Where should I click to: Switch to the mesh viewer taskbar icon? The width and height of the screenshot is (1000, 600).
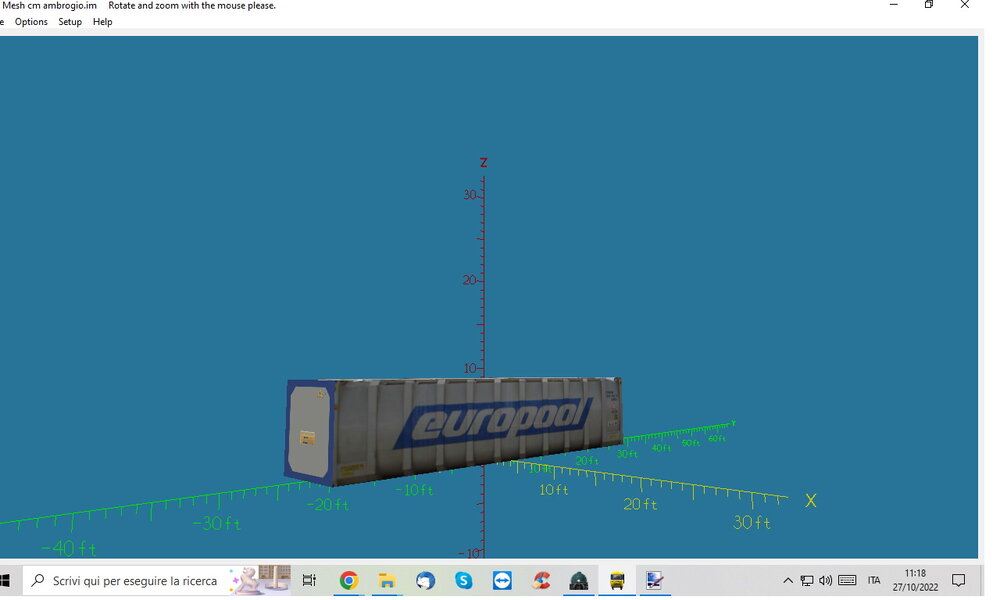point(654,580)
